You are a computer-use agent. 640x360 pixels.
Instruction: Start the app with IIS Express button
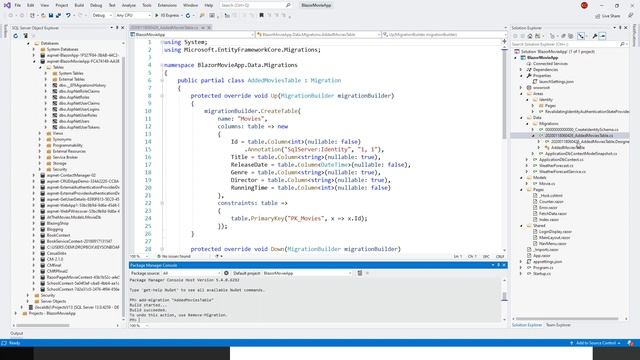point(167,16)
